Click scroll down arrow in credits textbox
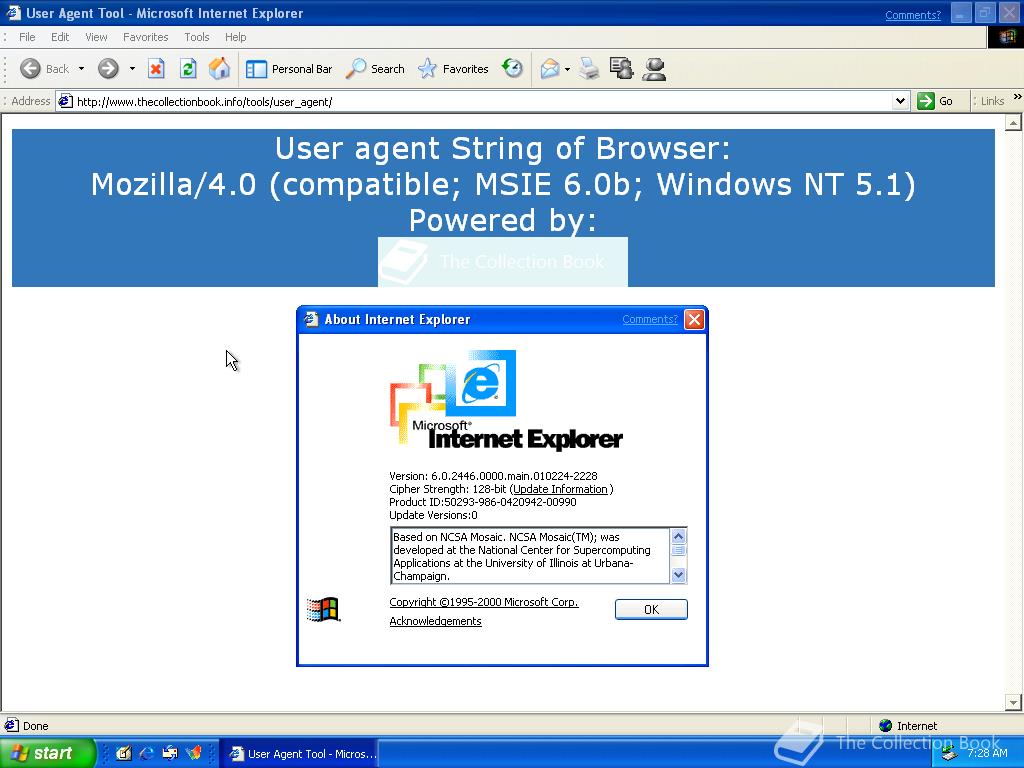 tap(679, 575)
